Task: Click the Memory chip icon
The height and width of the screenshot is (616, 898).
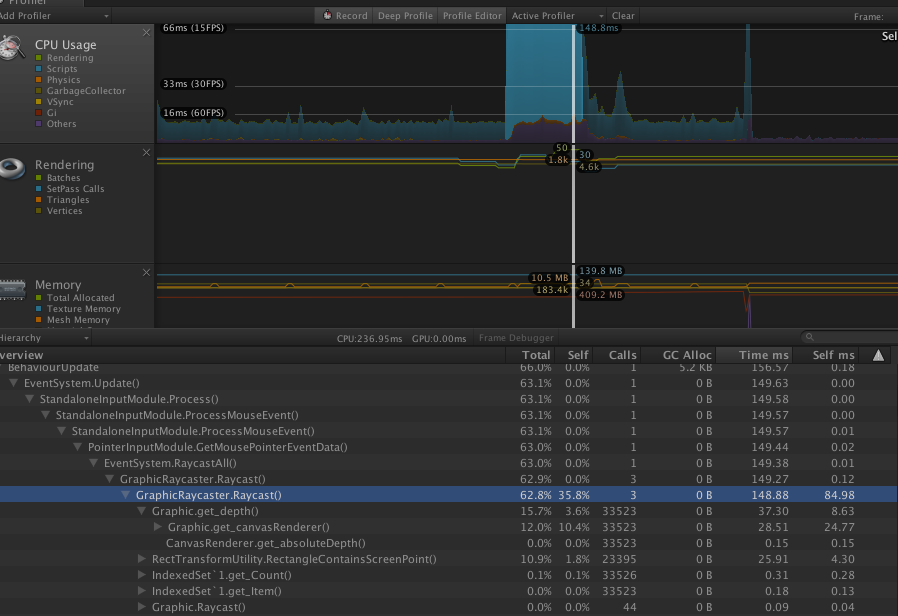Action: (x=13, y=289)
